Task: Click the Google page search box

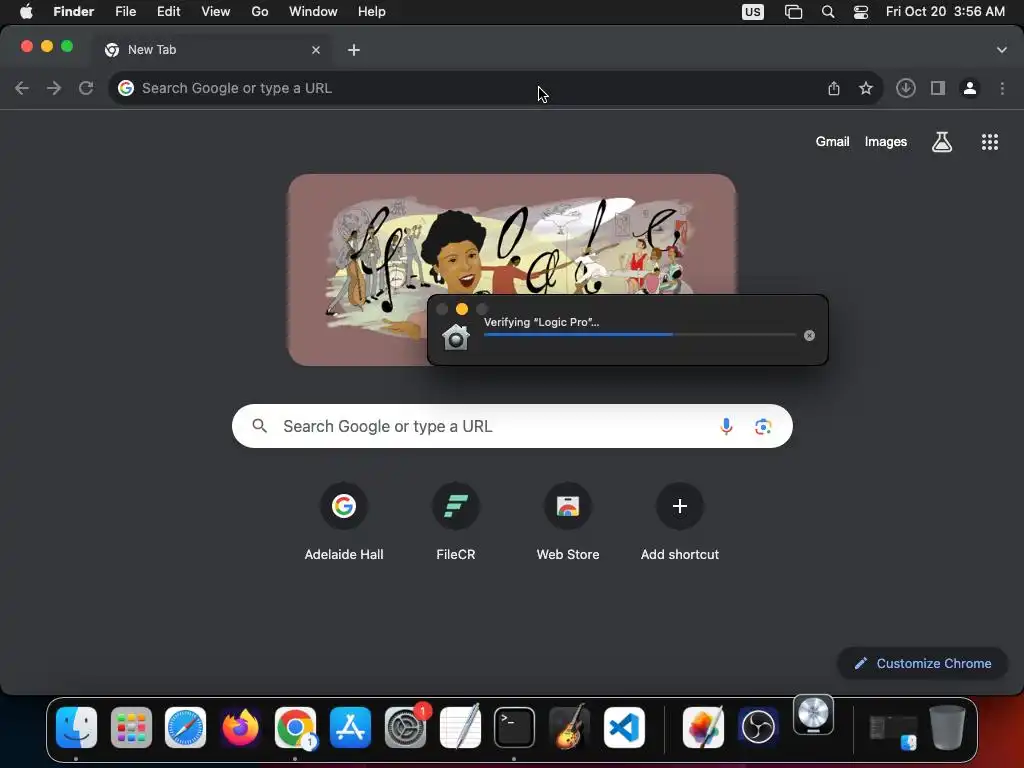Action: click(x=512, y=426)
